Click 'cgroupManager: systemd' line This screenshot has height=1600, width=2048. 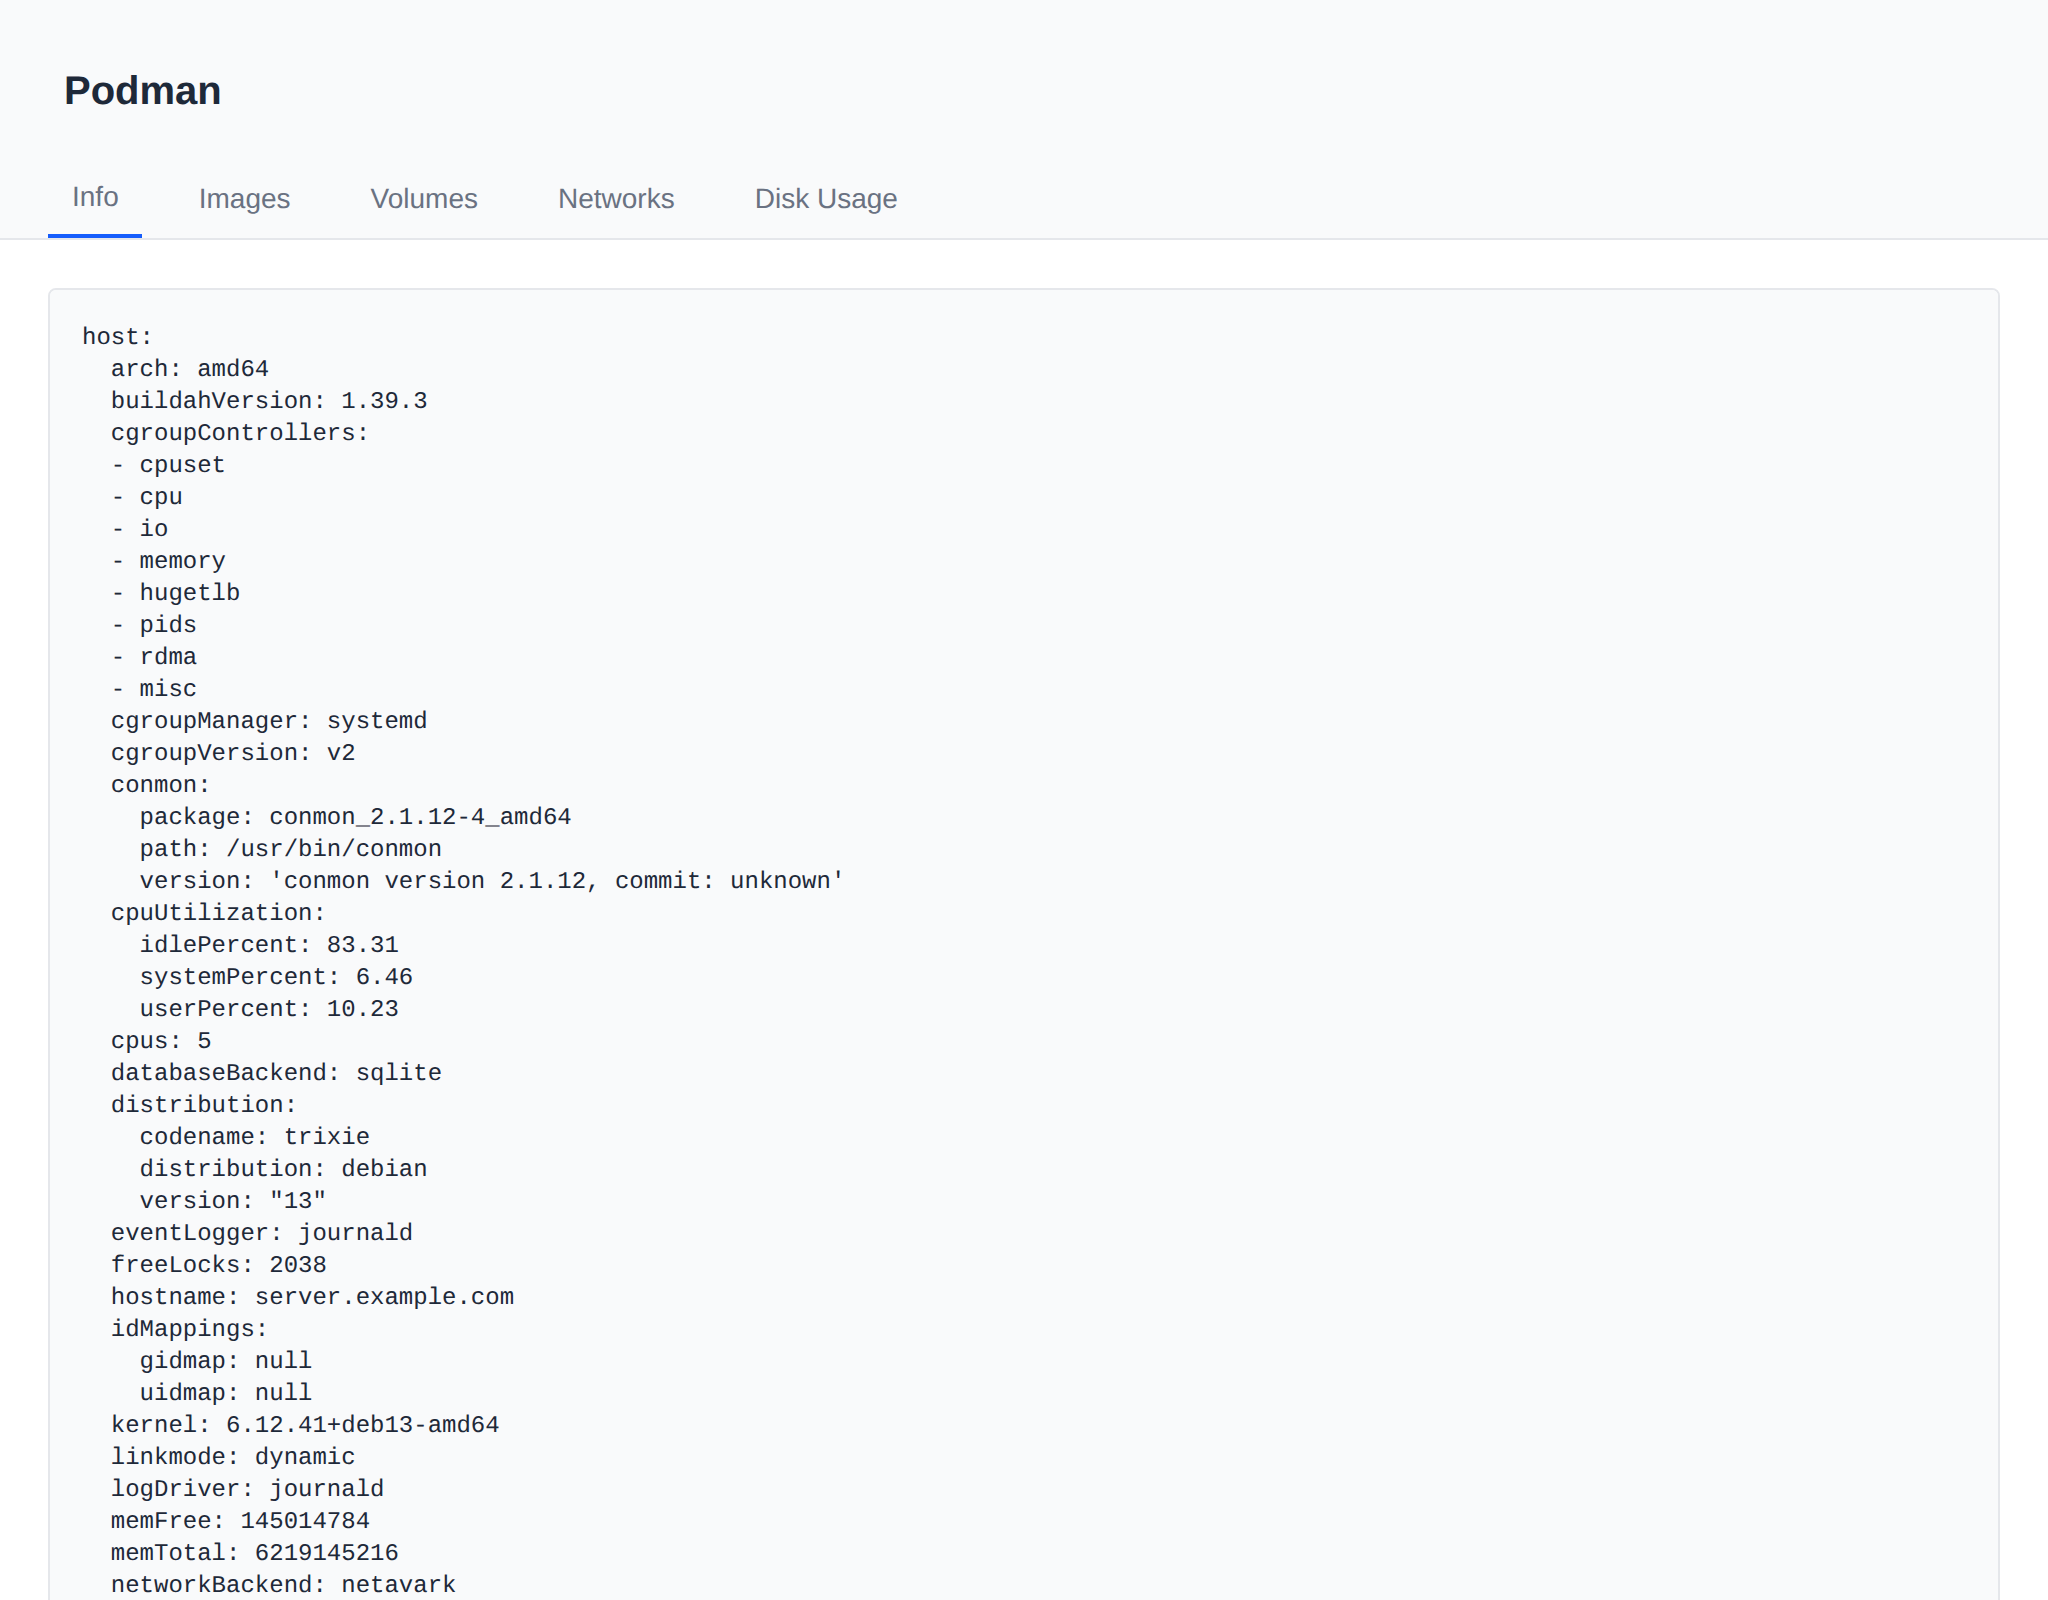pyautogui.click(x=269, y=721)
